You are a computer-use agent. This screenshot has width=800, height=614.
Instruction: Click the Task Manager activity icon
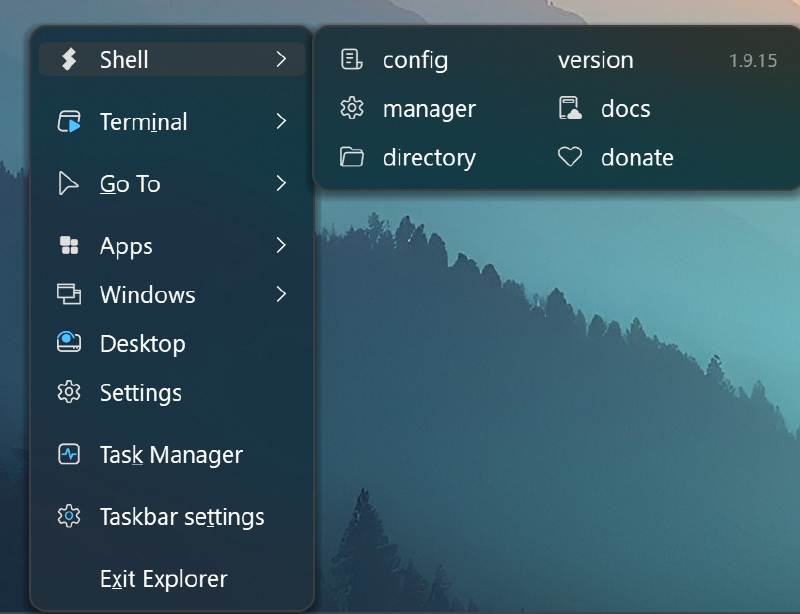click(x=68, y=454)
